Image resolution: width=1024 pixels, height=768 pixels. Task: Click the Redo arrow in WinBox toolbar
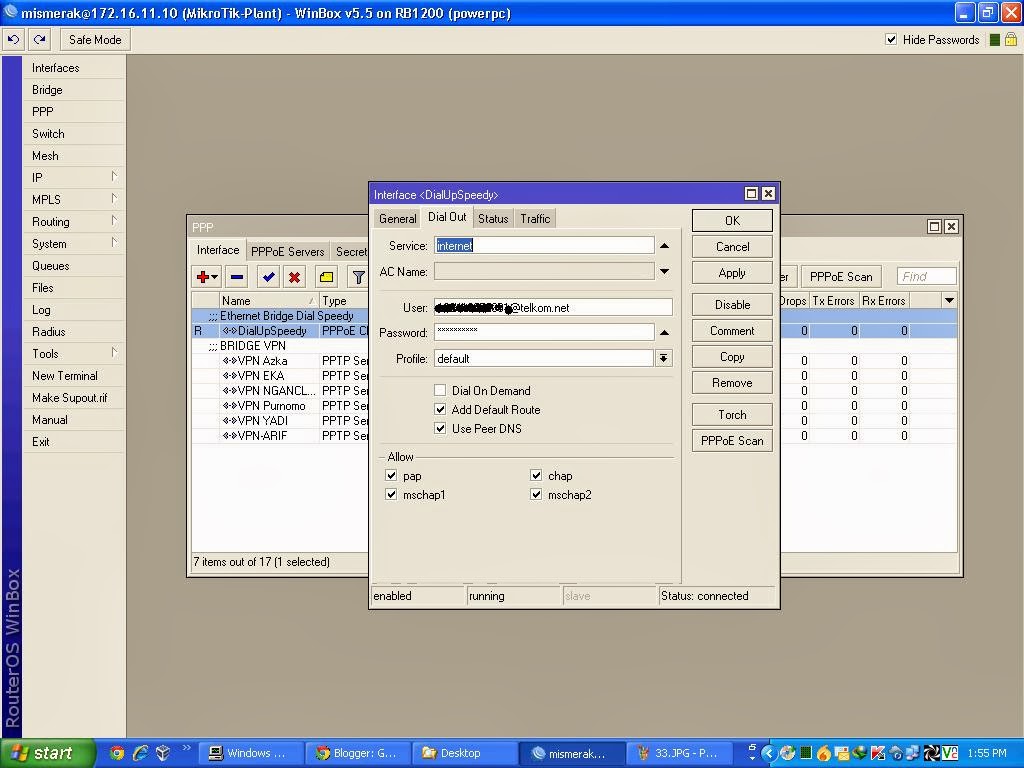pyautogui.click(x=39, y=40)
